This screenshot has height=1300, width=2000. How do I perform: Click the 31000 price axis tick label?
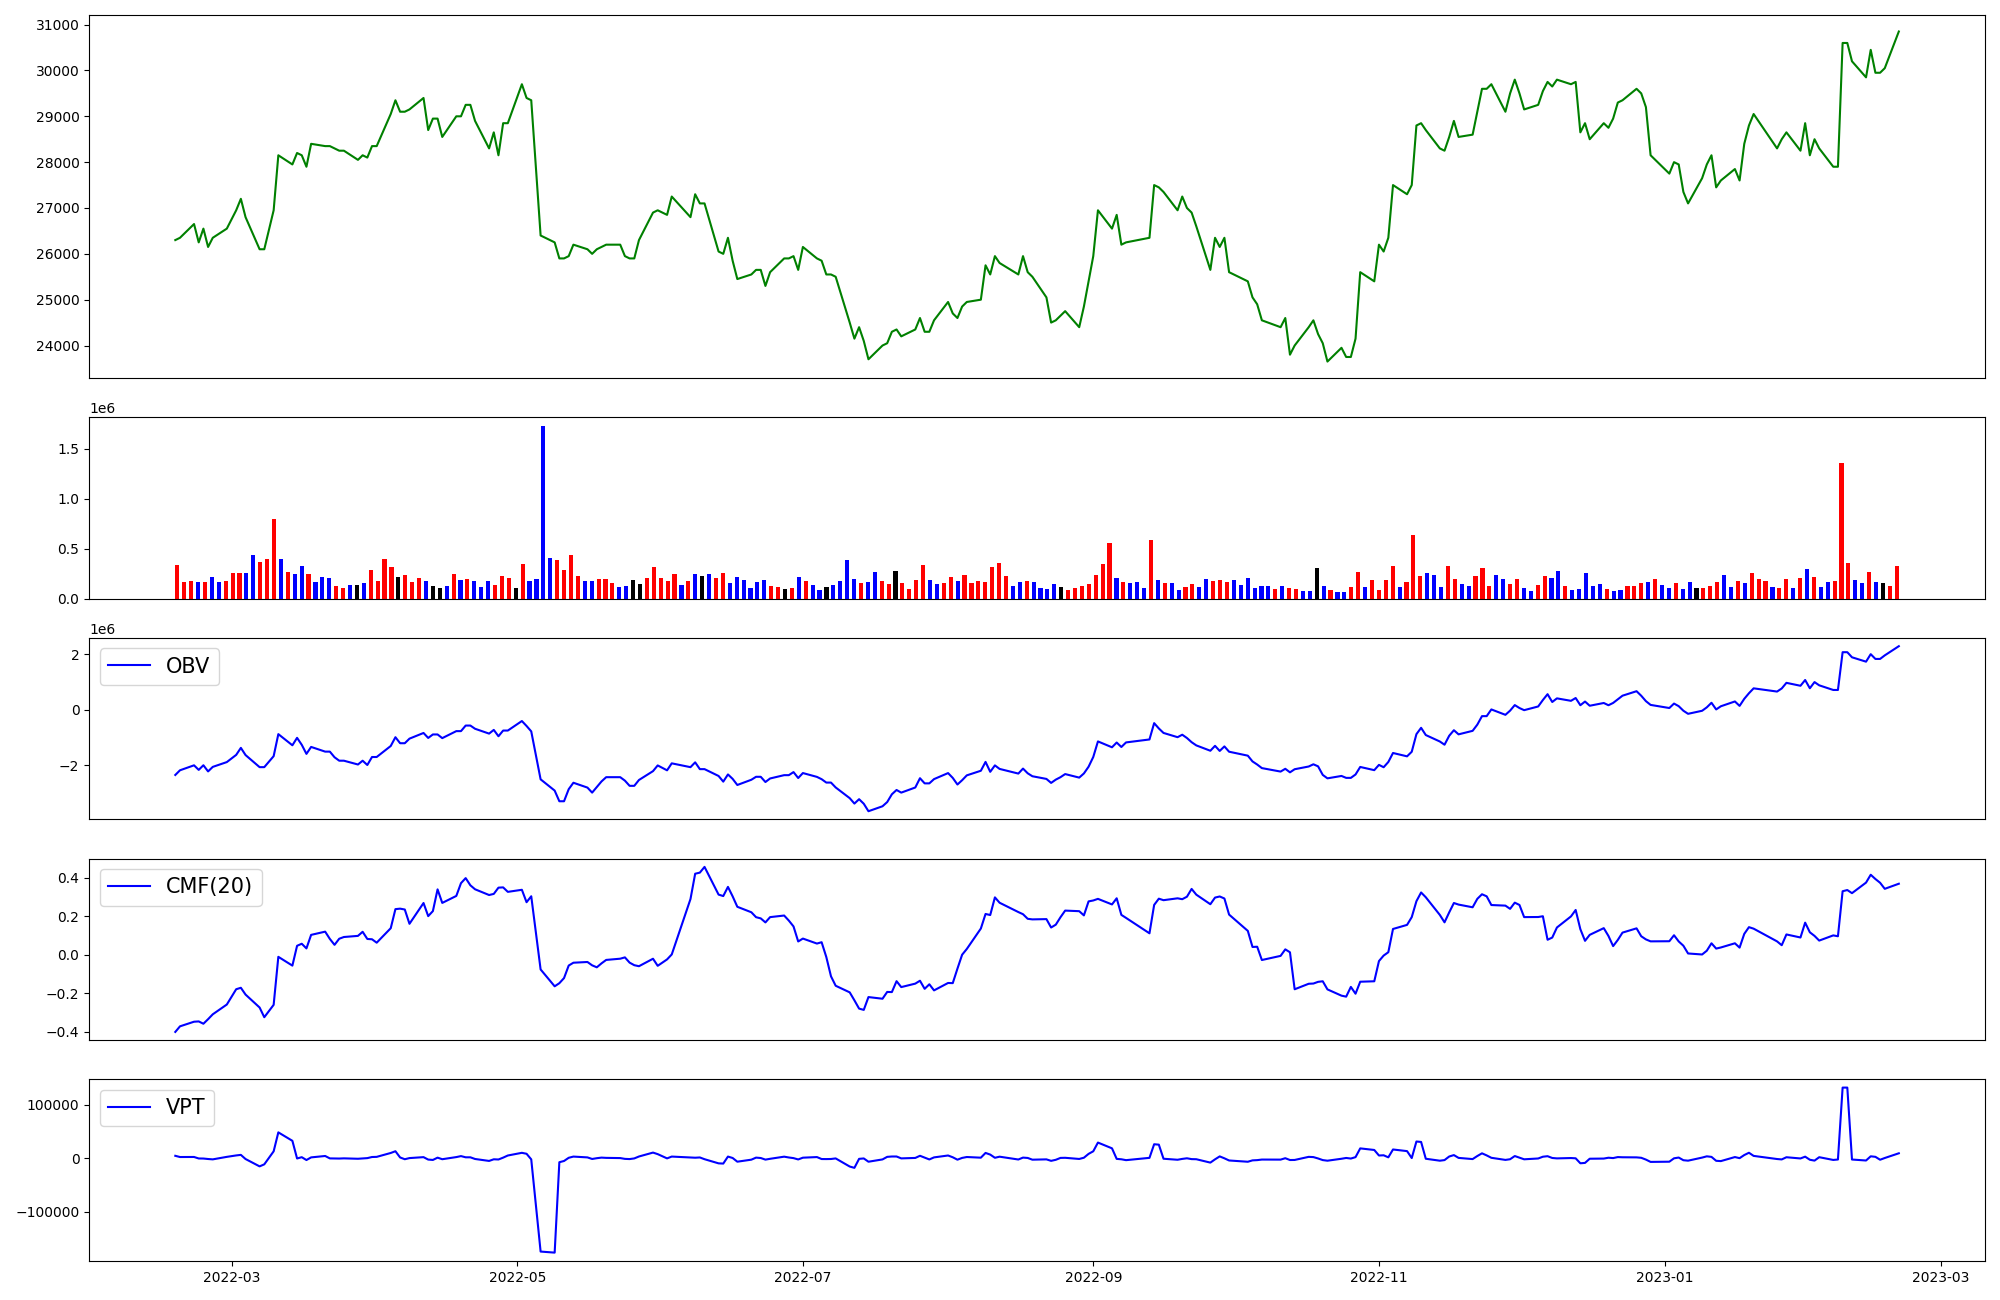click(x=59, y=25)
